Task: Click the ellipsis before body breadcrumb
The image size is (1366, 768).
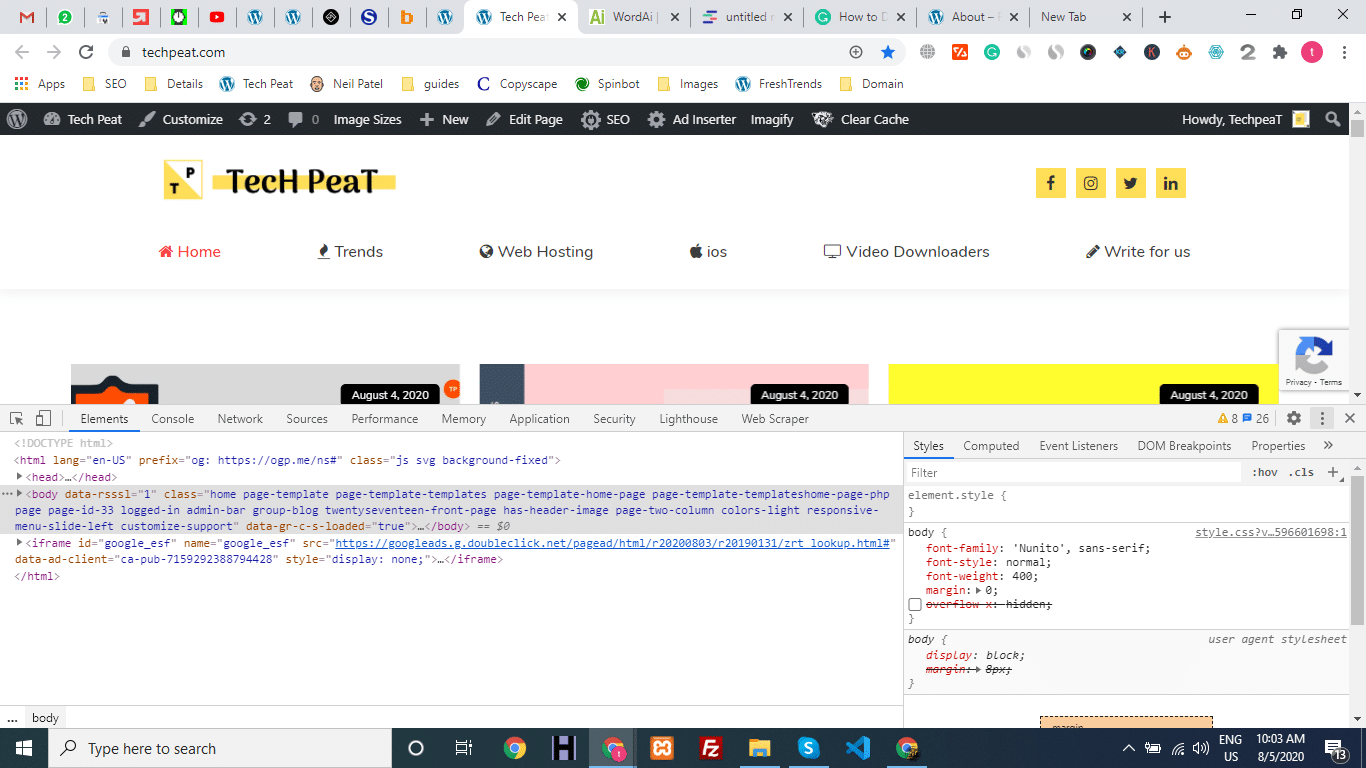Action: point(13,718)
